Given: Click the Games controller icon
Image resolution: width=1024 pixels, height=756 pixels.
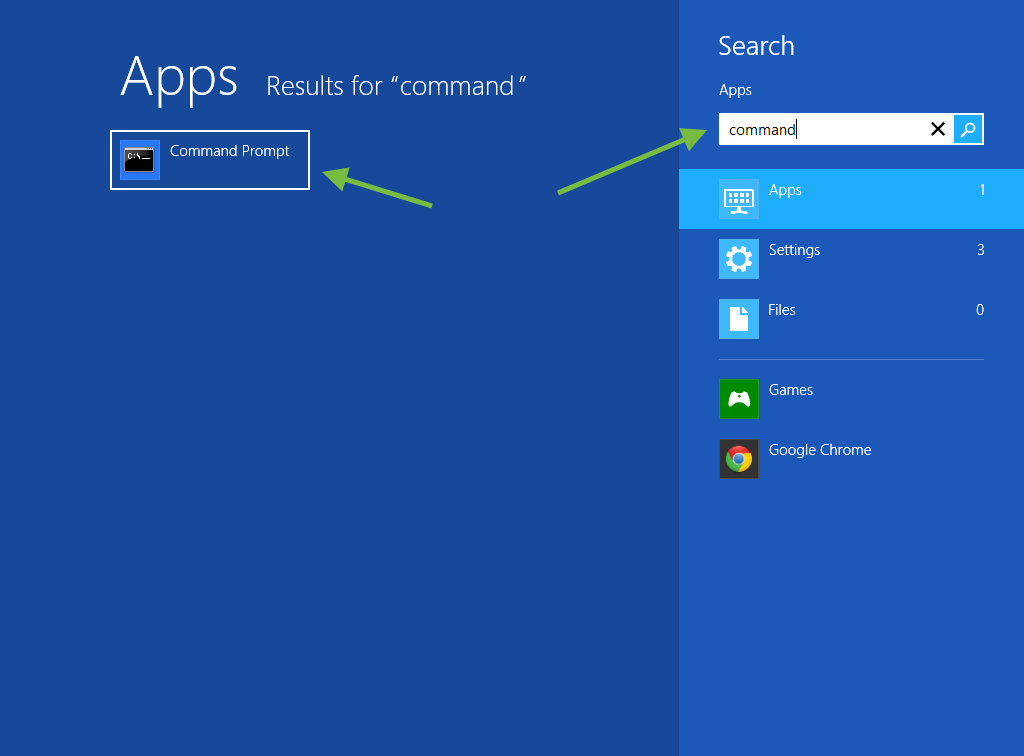Looking at the screenshot, I should coord(739,399).
